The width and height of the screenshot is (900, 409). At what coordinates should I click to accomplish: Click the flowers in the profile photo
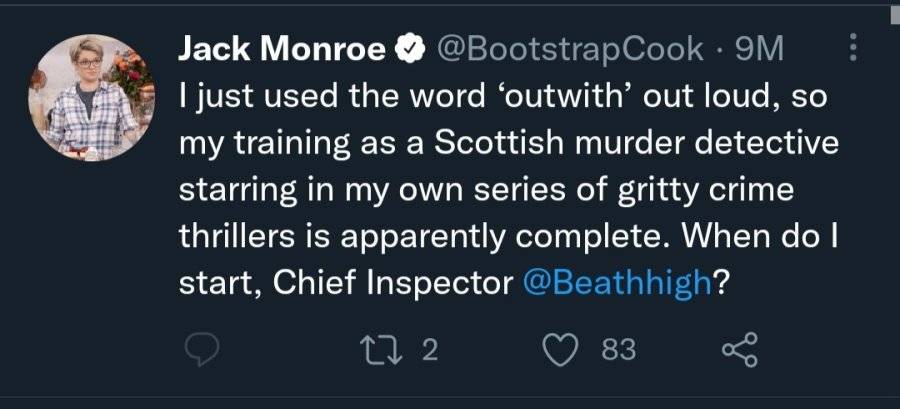pos(132,73)
